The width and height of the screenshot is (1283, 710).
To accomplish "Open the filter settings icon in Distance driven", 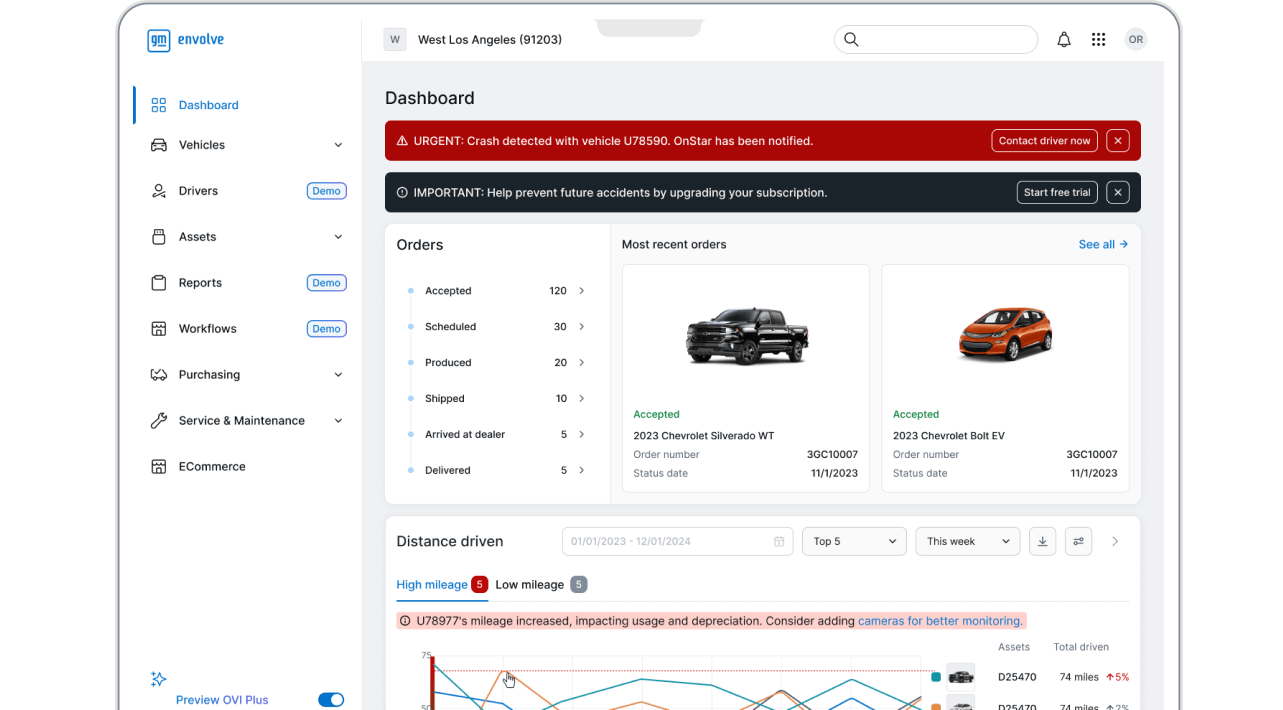I will coord(1078,541).
